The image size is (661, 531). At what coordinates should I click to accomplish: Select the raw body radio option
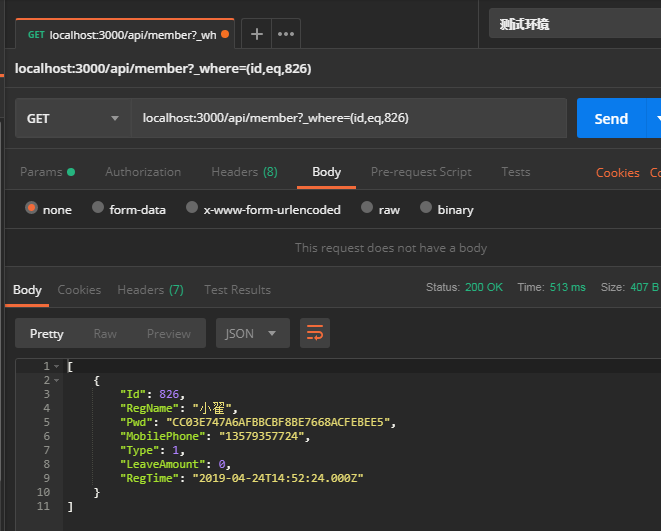point(367,209)
